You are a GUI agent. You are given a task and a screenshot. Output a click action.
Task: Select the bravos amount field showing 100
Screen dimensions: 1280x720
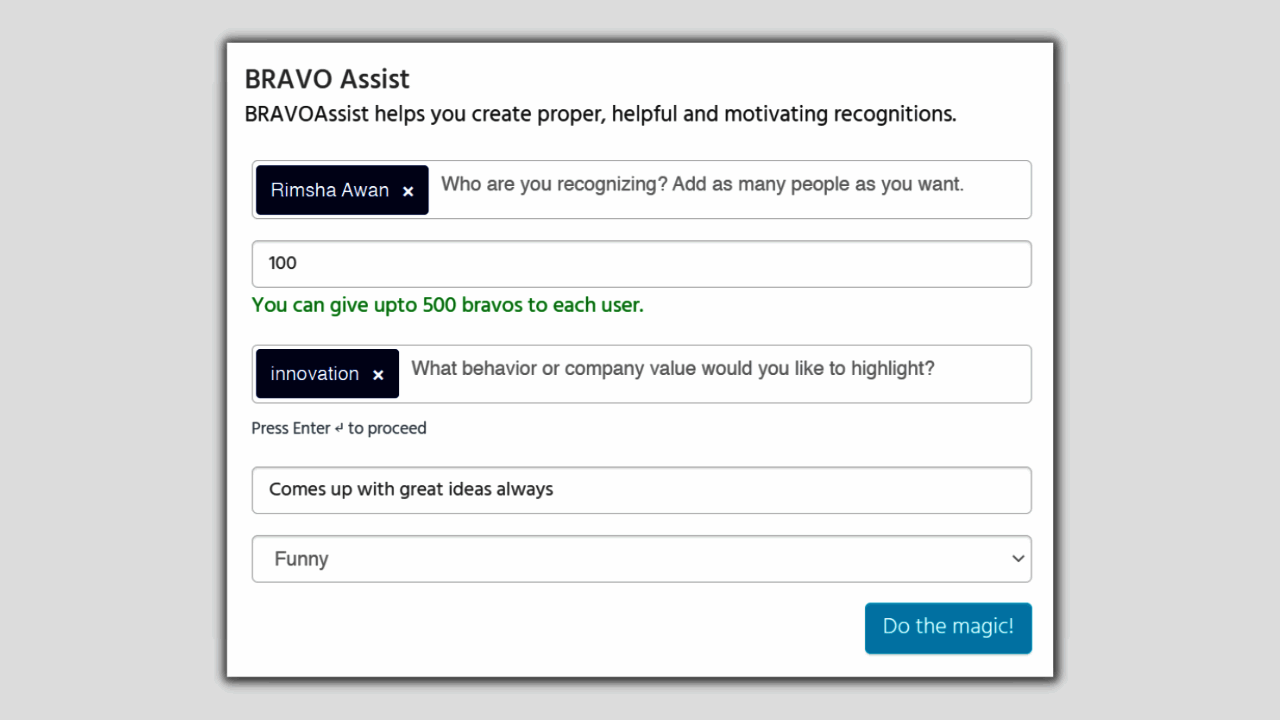(641, 263)
